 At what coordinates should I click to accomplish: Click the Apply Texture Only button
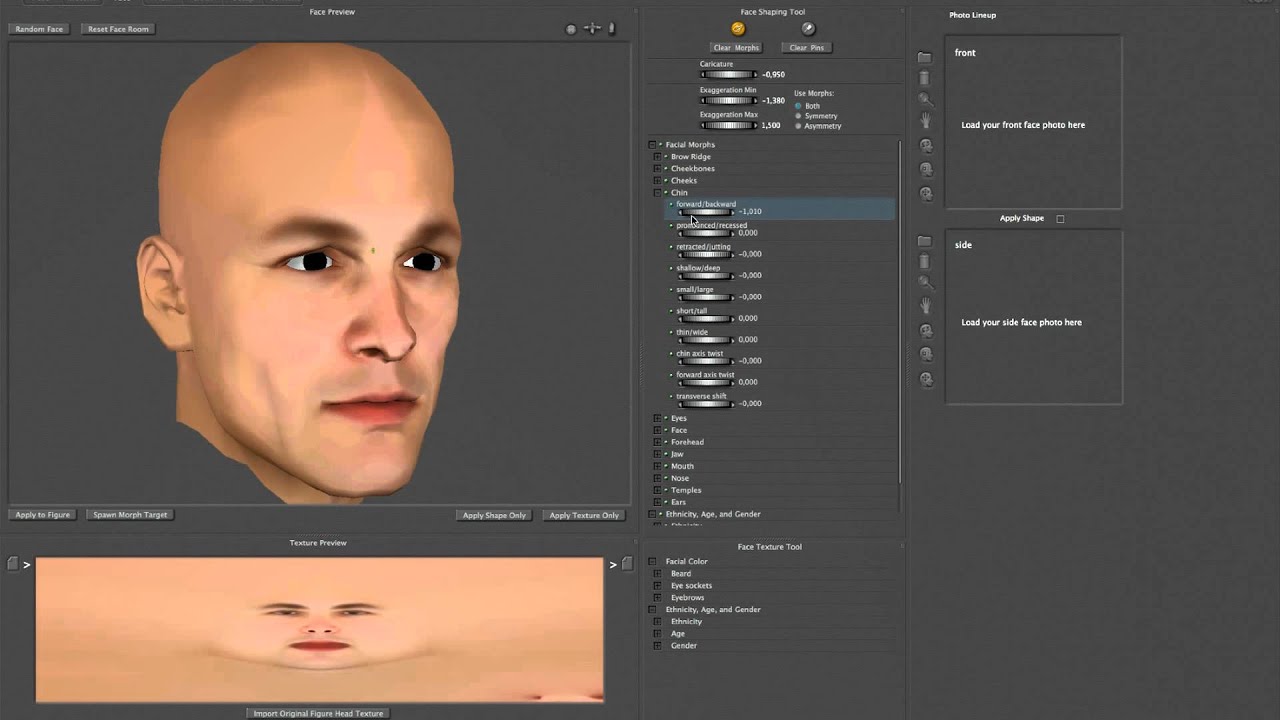(584, 516)
